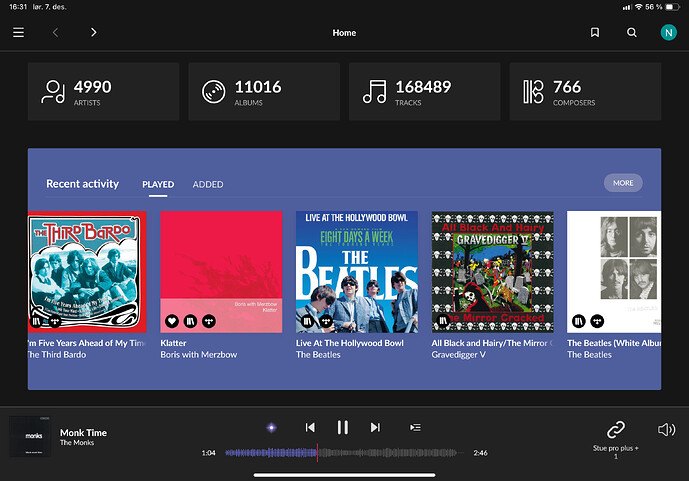The height and width of the screenshot is (481, 689).
Task: Open the Stue pro plus zone link icon
Action: coord(616,430)
